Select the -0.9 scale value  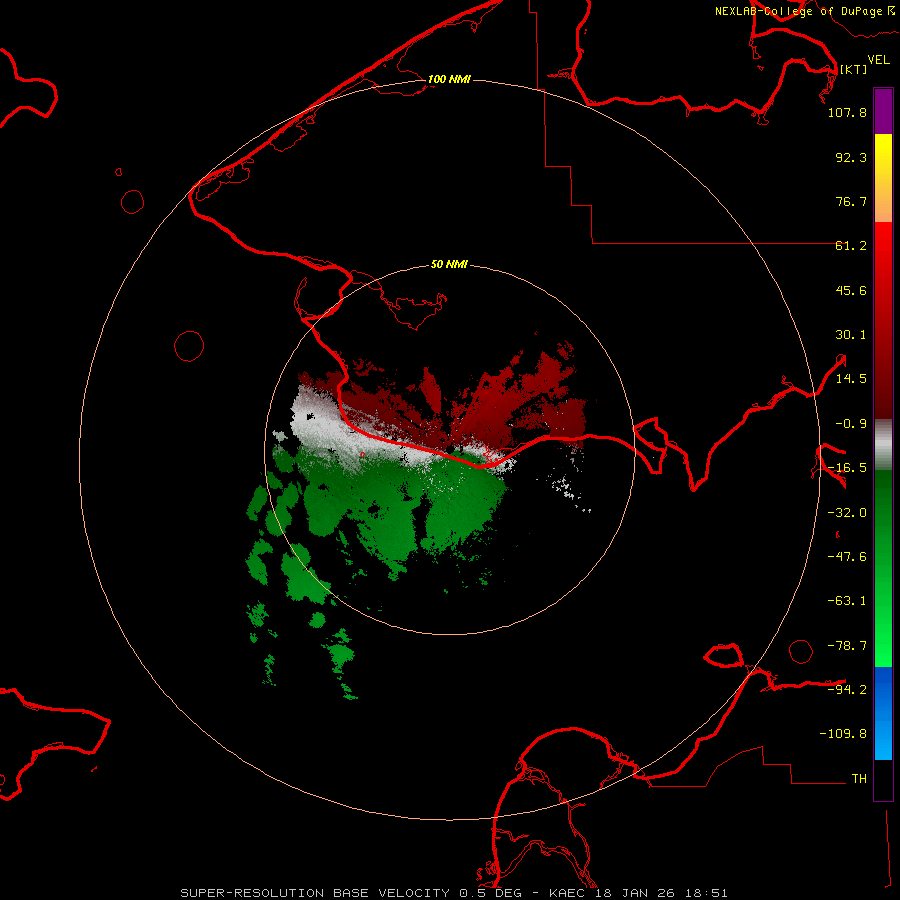tap(851, 424)
